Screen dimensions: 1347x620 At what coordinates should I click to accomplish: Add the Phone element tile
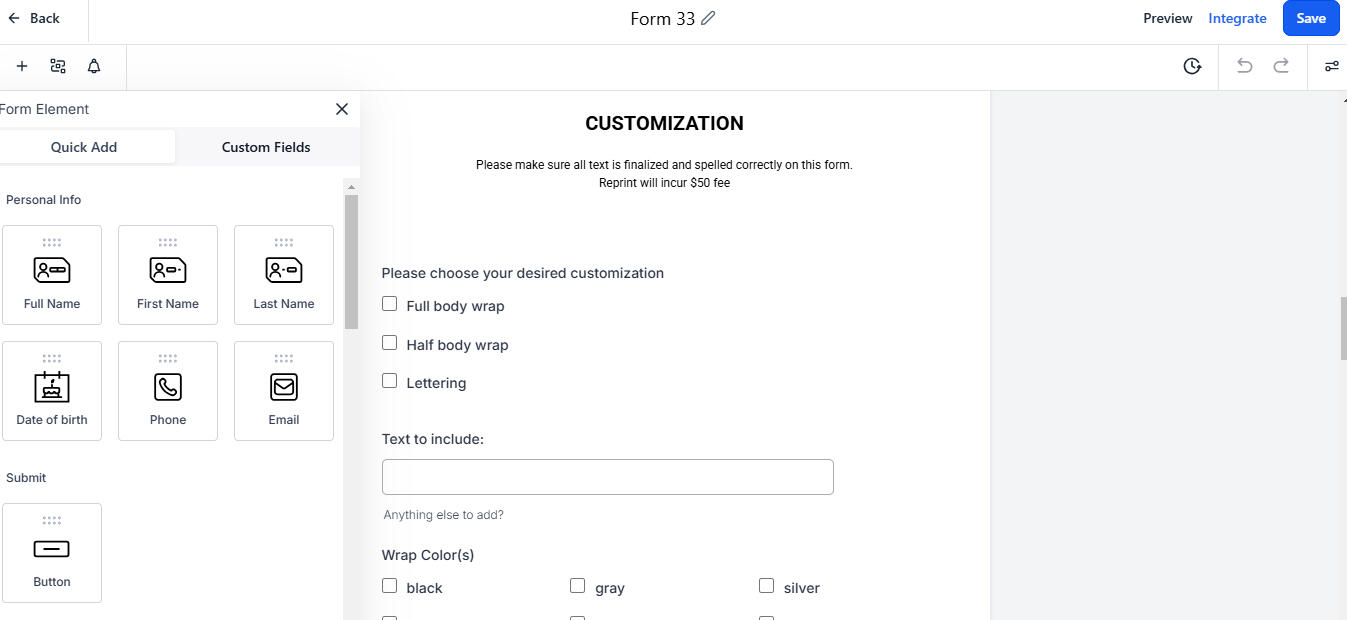tap(168, 391)
